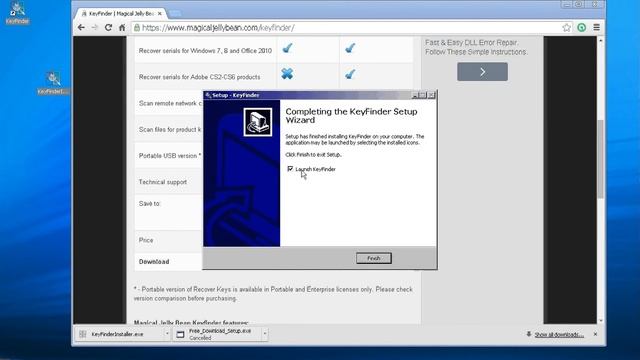Open the browser home icon

[x=122, y=27]
